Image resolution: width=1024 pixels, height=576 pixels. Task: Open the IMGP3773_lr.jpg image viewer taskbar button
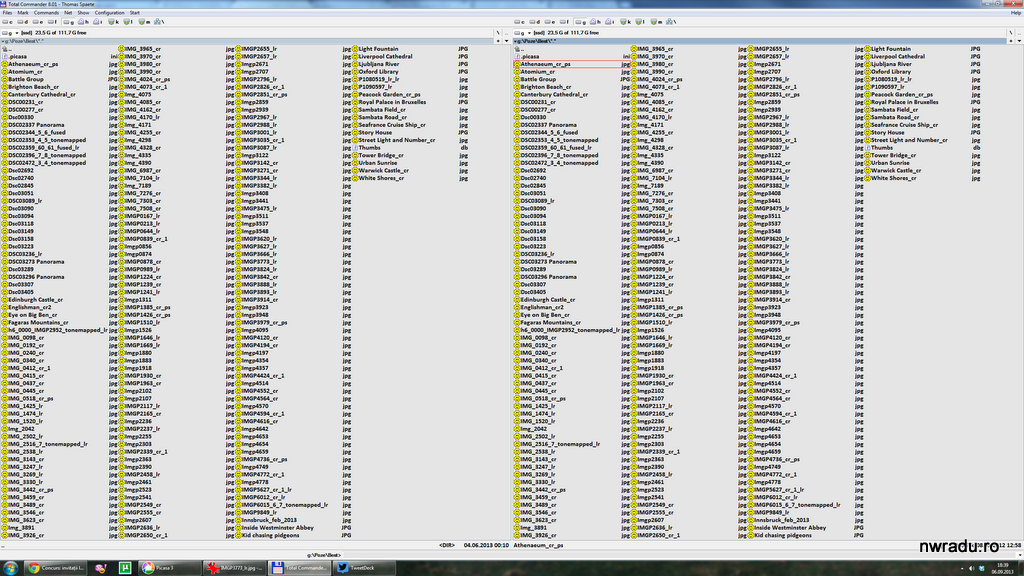[234, 568]
